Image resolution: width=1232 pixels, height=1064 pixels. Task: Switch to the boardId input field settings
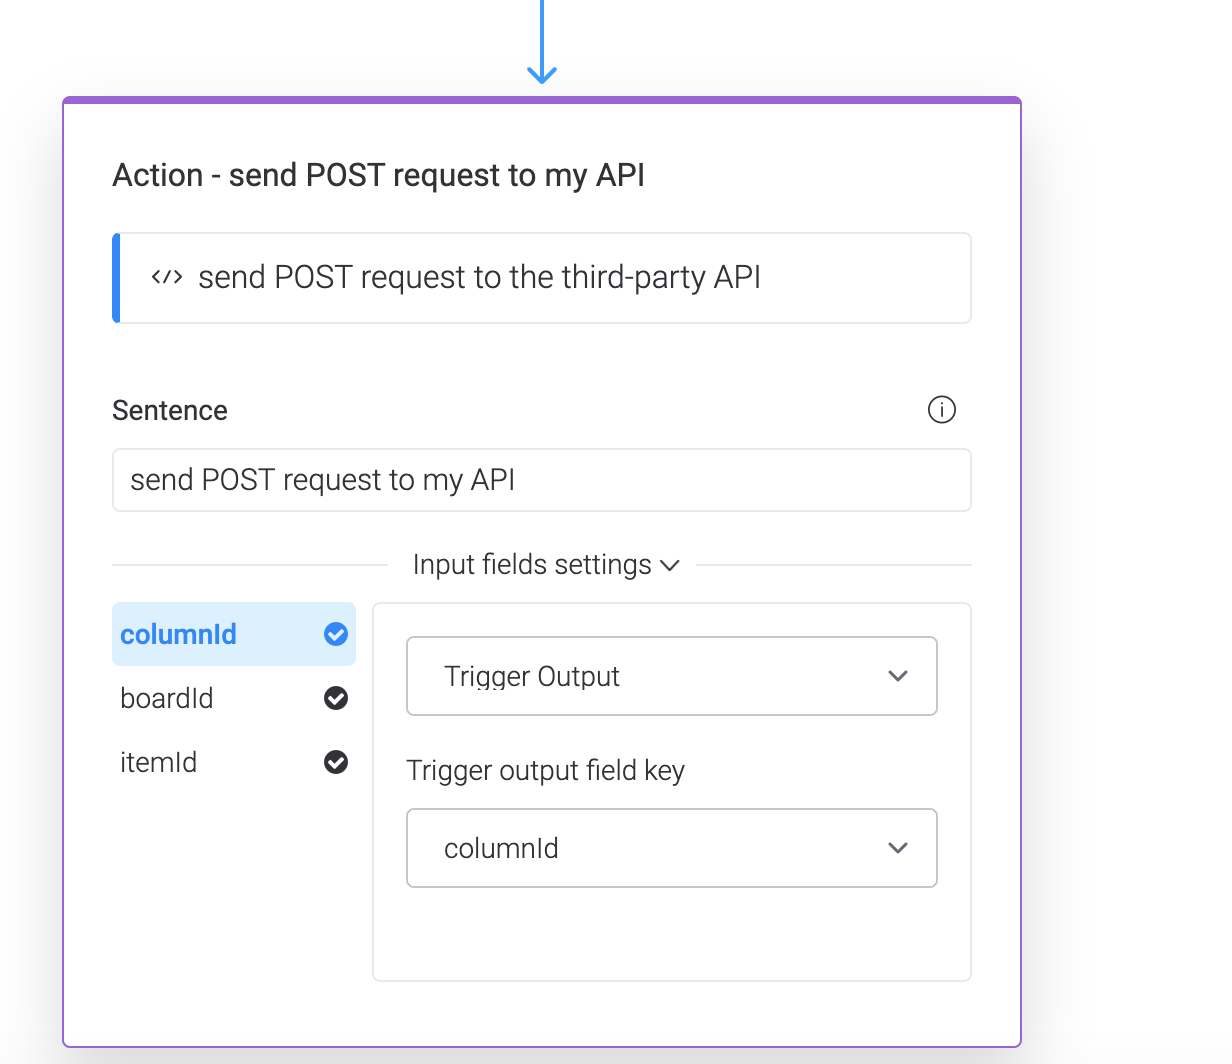[167, 698]
